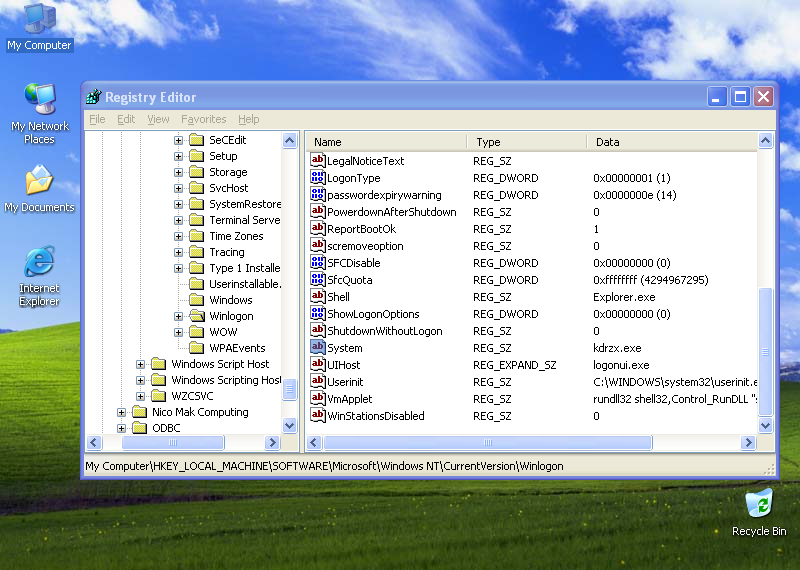Open the View menu
This screenshot has width=800, height=570.
pos(158,119)
